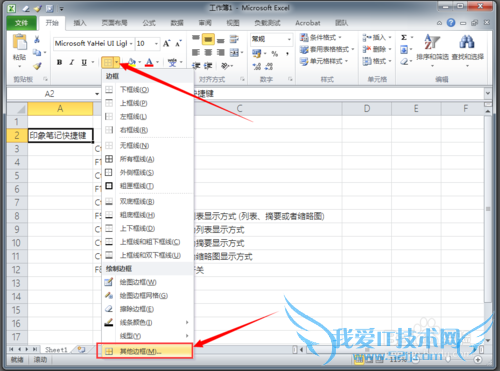Toggle align text right
This screenshot has height=371, width=500.
coord(220,52)
